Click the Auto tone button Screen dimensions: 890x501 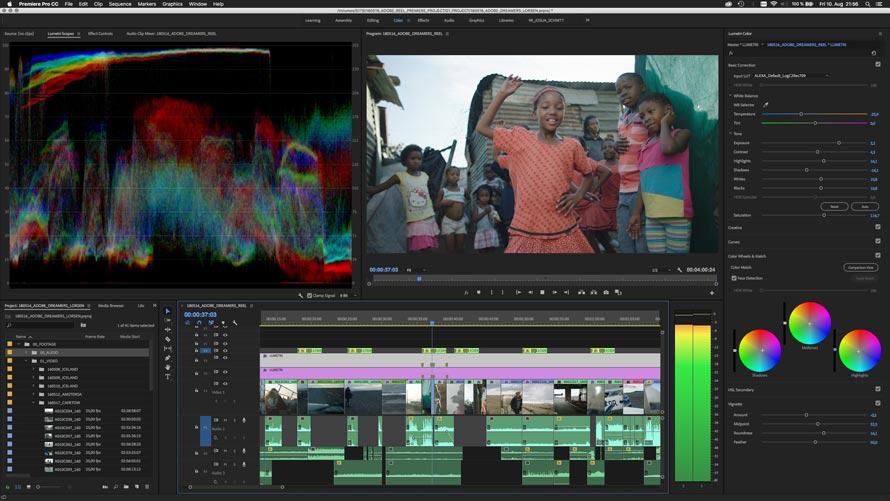pyautogui.click(x=865, y=207)
